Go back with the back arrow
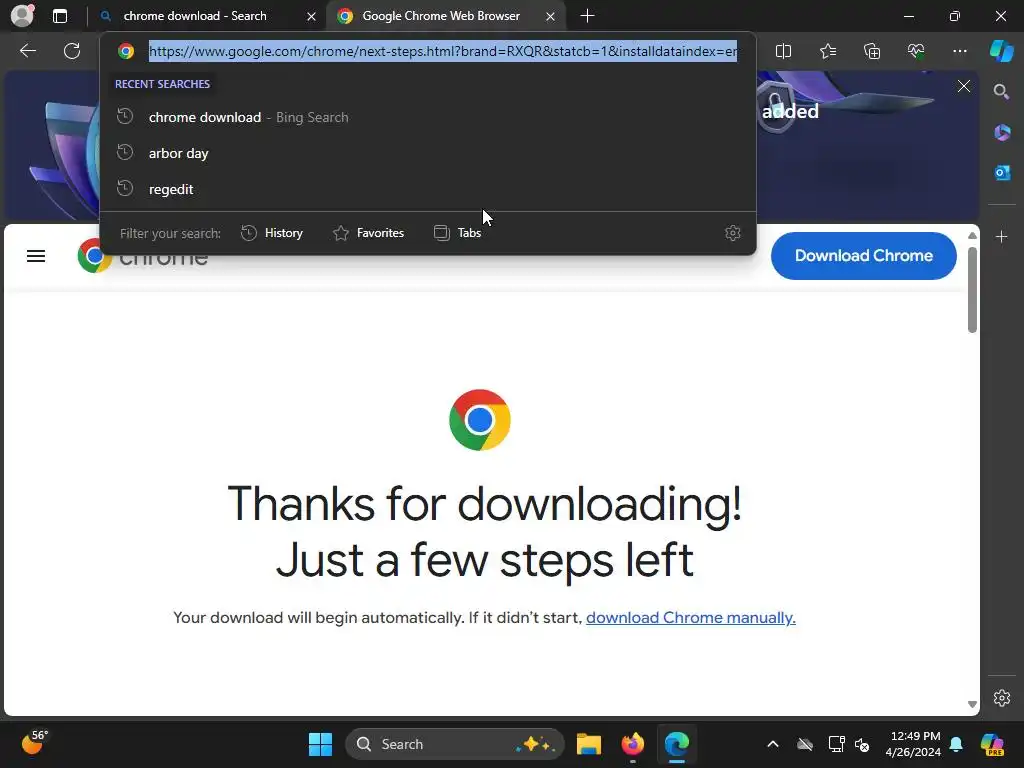 point(28,51)
